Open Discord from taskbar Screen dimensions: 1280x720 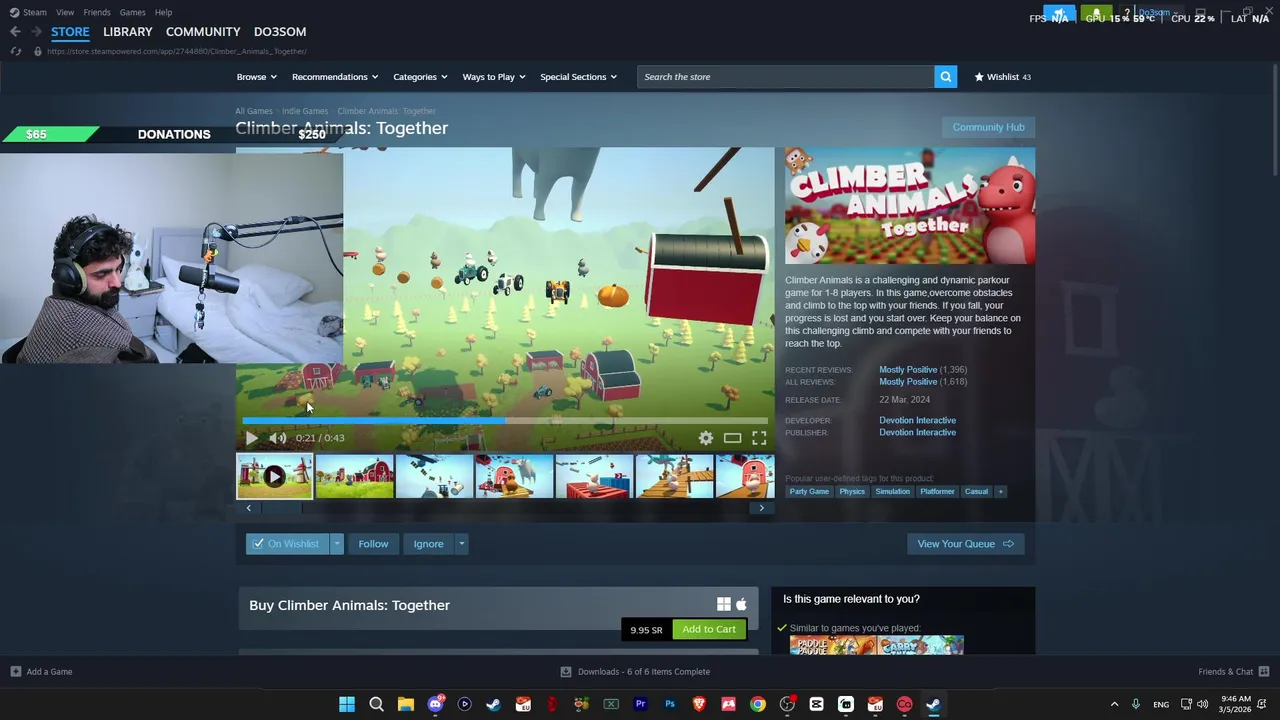click(435, 704)
